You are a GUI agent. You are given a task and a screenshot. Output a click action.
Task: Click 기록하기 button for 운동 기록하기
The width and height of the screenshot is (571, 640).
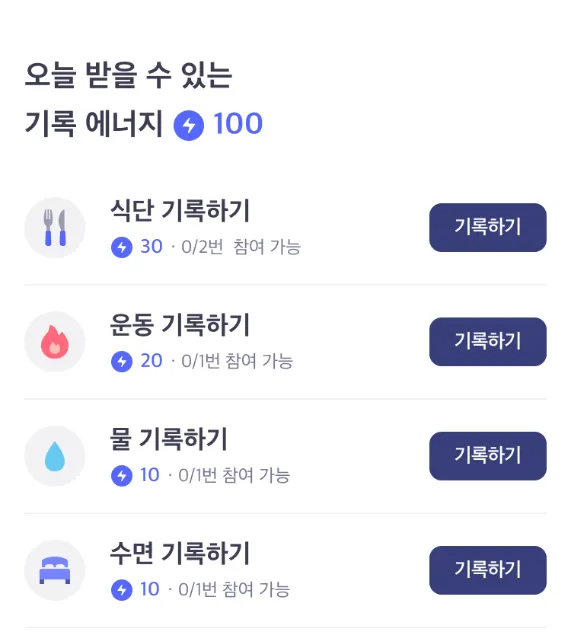[488, 342]
